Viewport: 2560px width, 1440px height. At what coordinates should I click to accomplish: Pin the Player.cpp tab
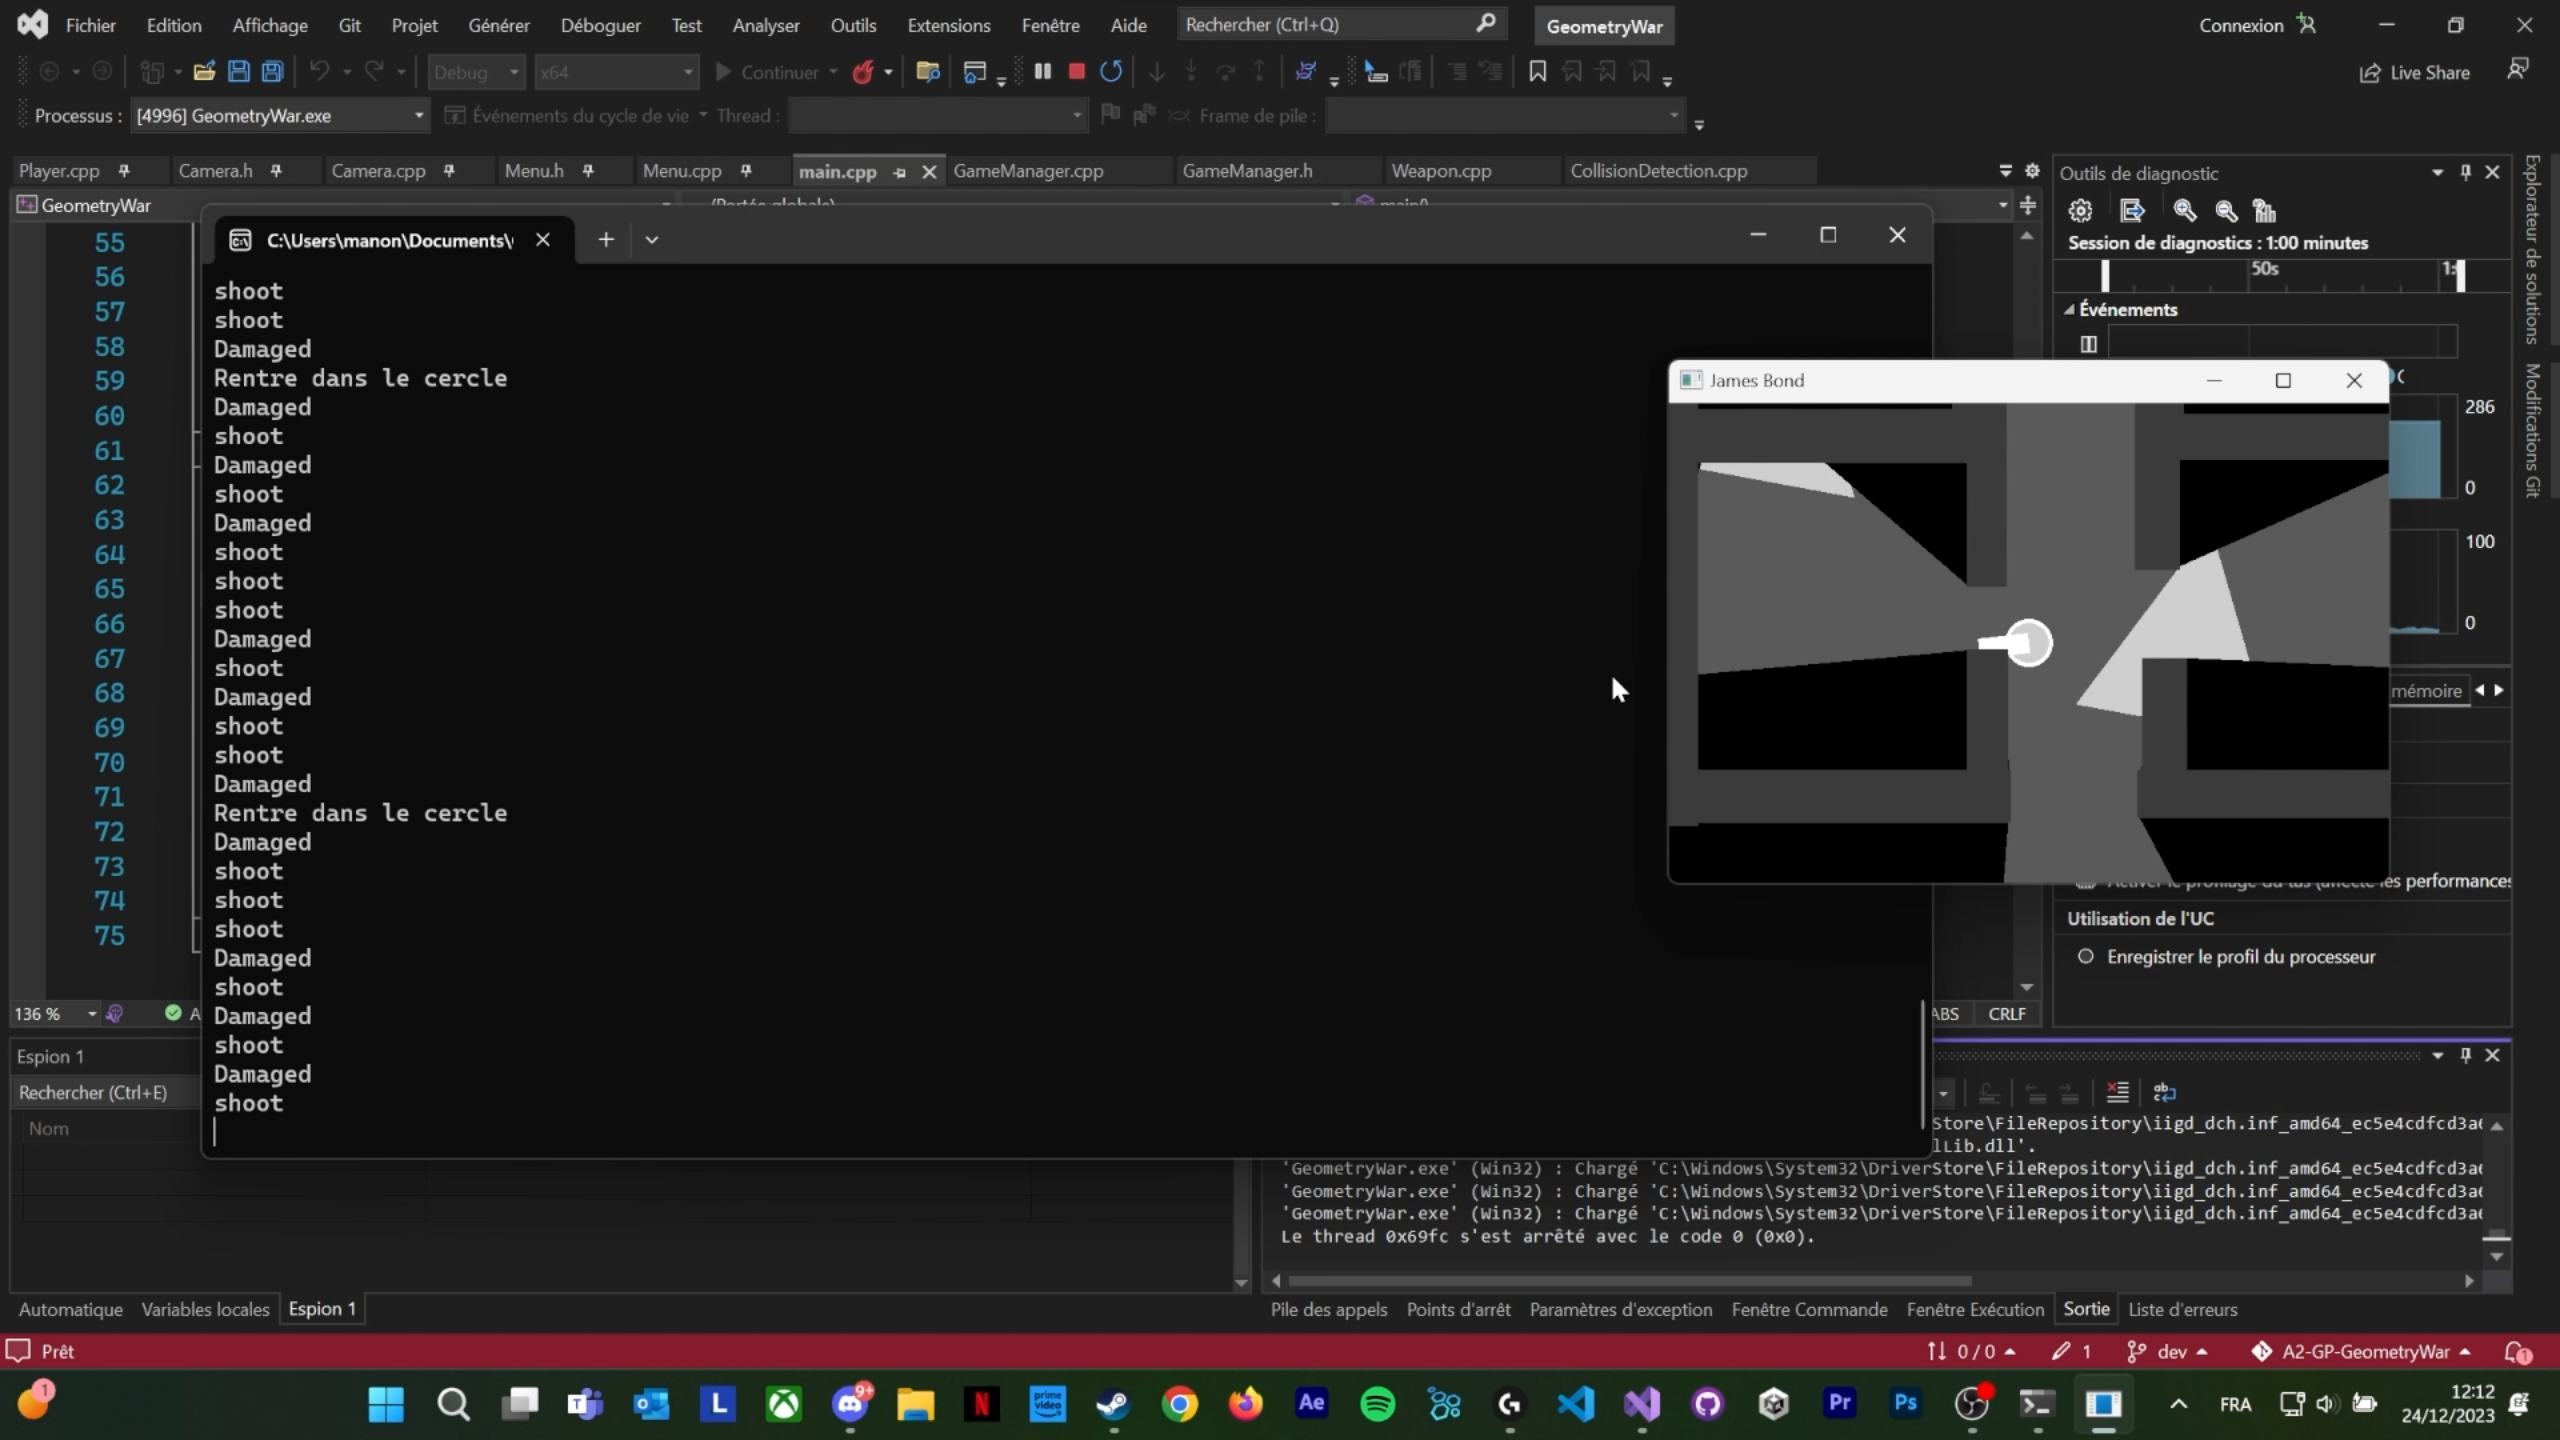tap(124, 171)
